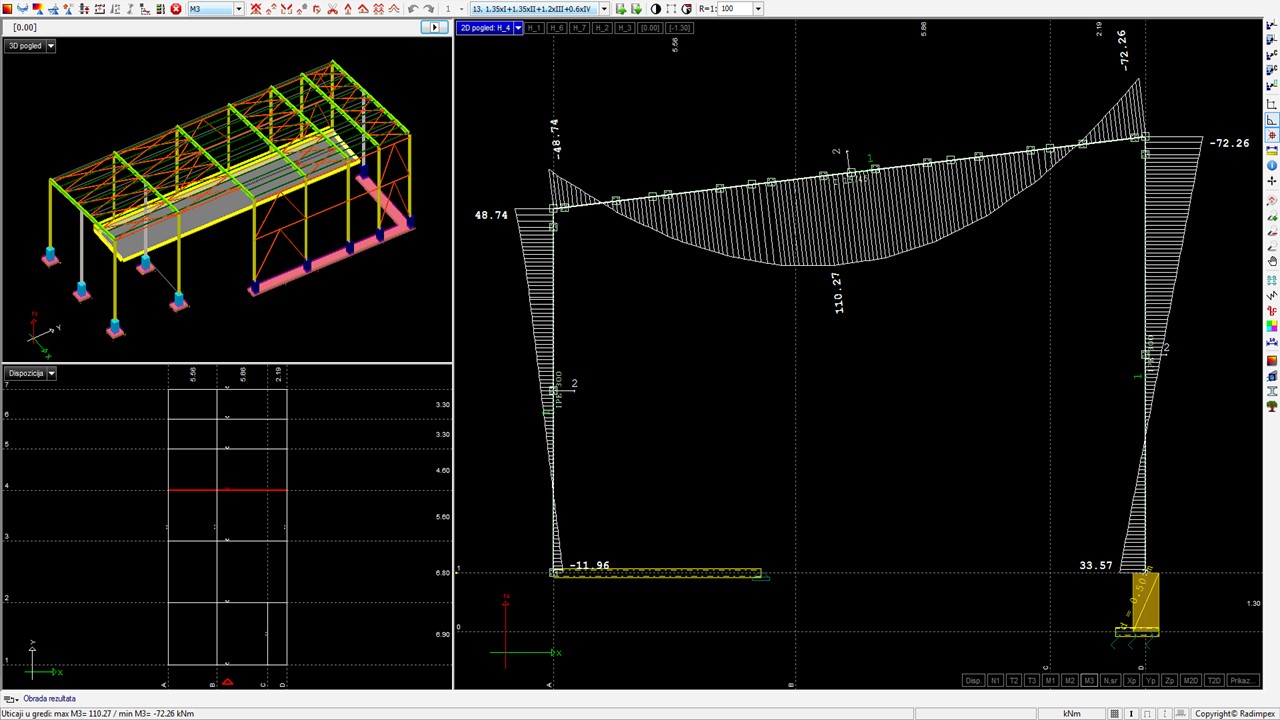Open the M3 result type dropdown
Viewport: 1280px width, 720px height.
click(238, 9)
